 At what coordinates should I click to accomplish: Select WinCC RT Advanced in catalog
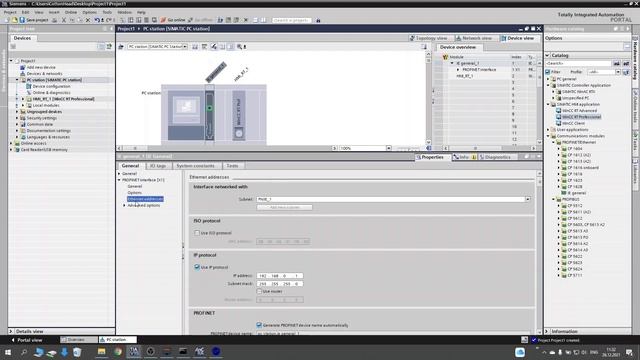coord(579,111)
